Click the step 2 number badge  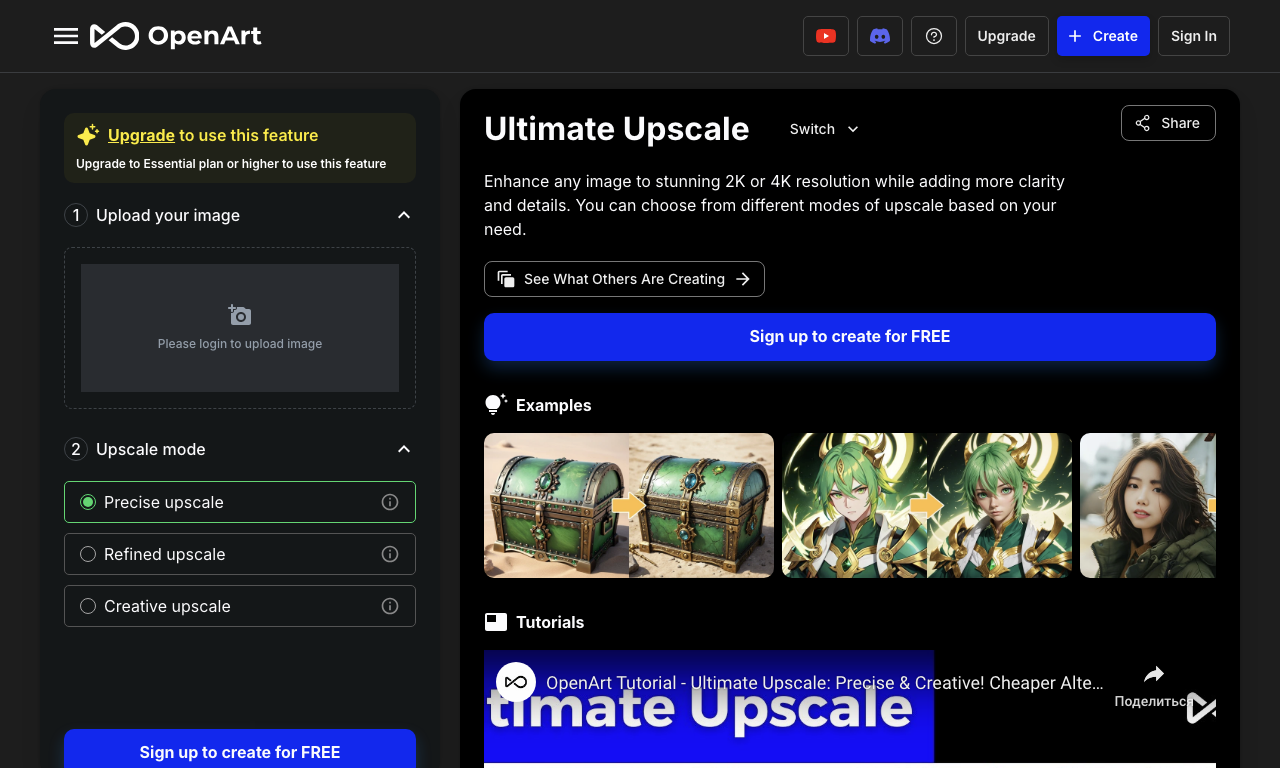(x=76, y=449)
